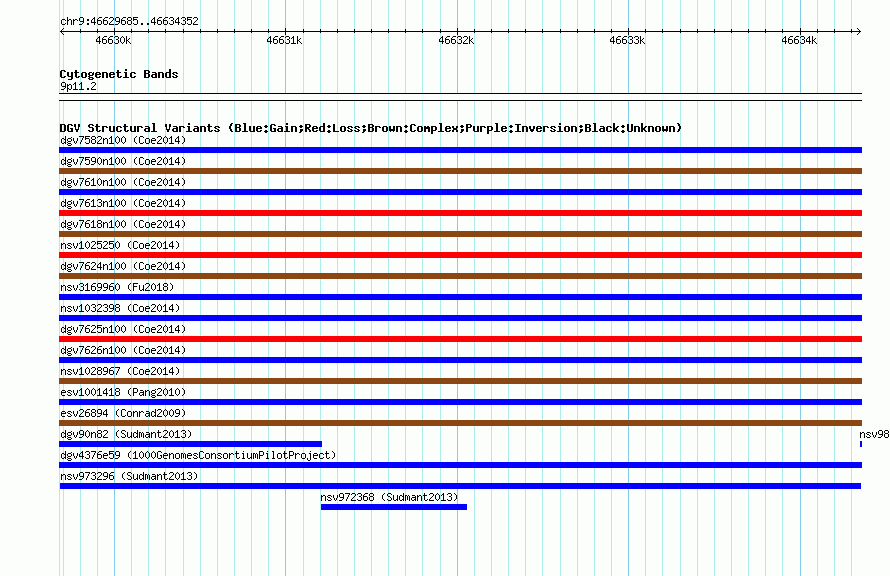
Task: Click the nsv1032398 (Coe2014) label
Action: click(x=120, y=308)
